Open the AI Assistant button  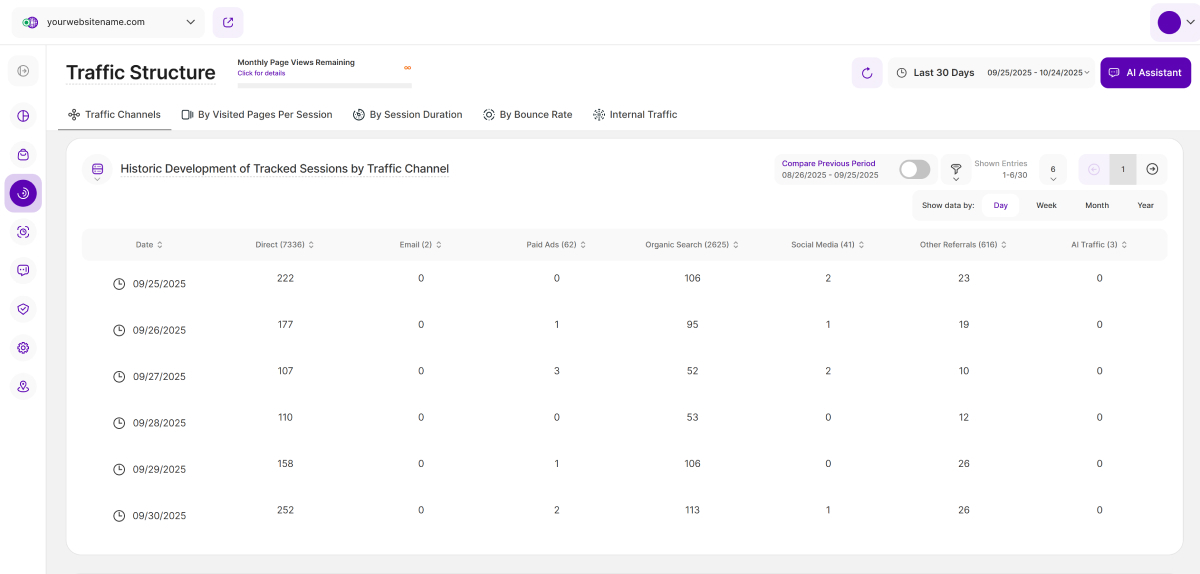[x=1145, y=73]
